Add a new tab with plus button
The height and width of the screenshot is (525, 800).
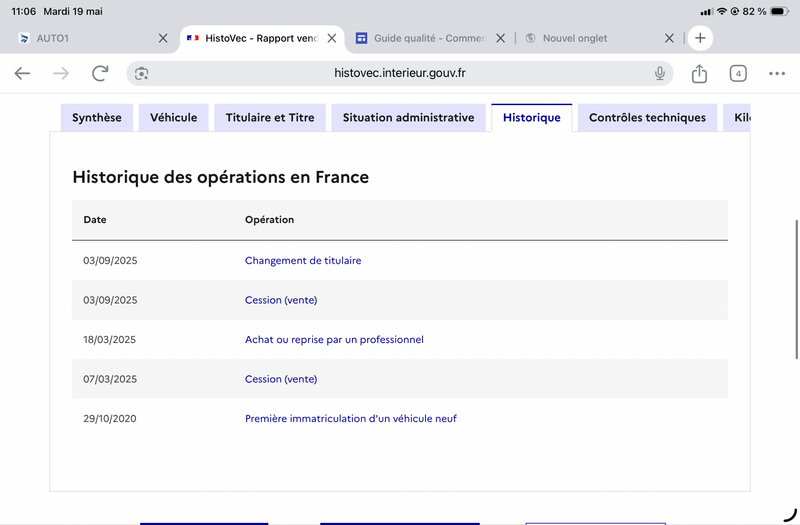coord(700,38)
